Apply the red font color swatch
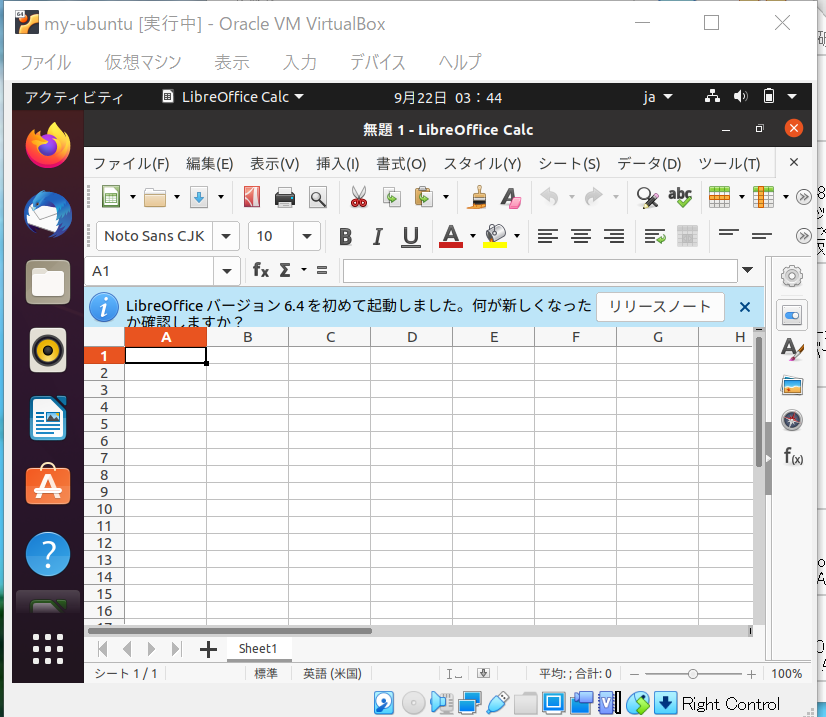The height and width of the screenshot is (717, 826). [x=450, y=236]
